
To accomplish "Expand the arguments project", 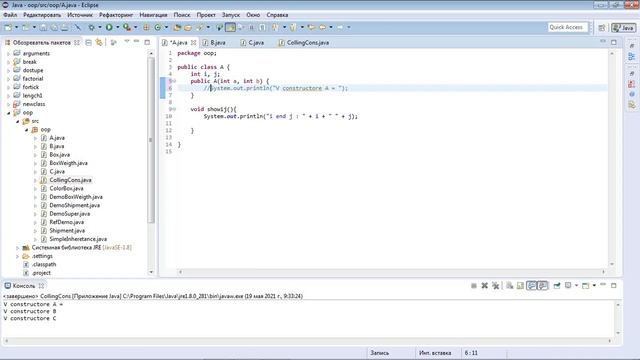I will (8, 53).
